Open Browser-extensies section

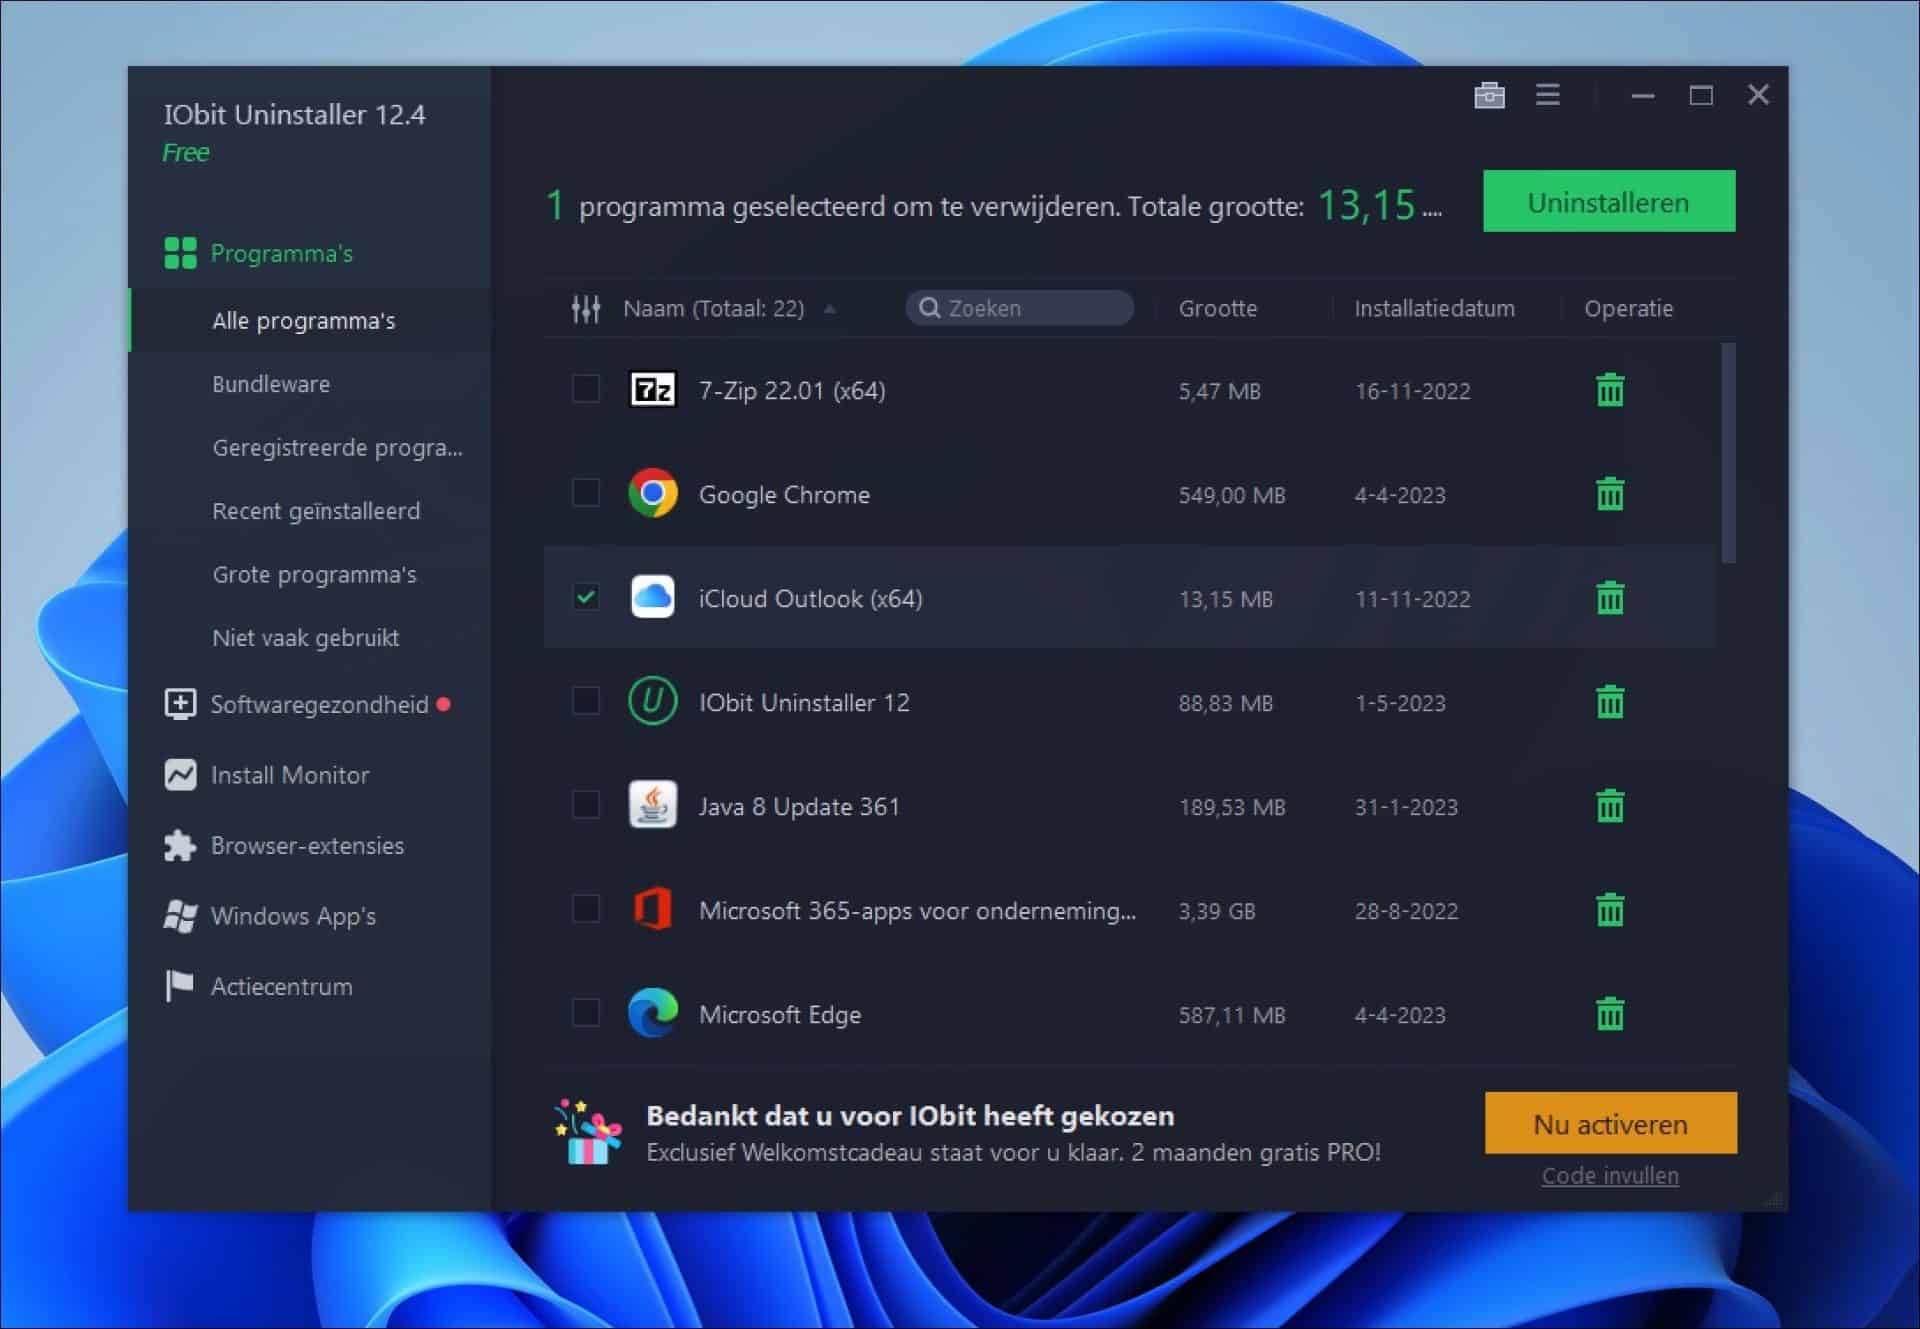coord(310,846)
